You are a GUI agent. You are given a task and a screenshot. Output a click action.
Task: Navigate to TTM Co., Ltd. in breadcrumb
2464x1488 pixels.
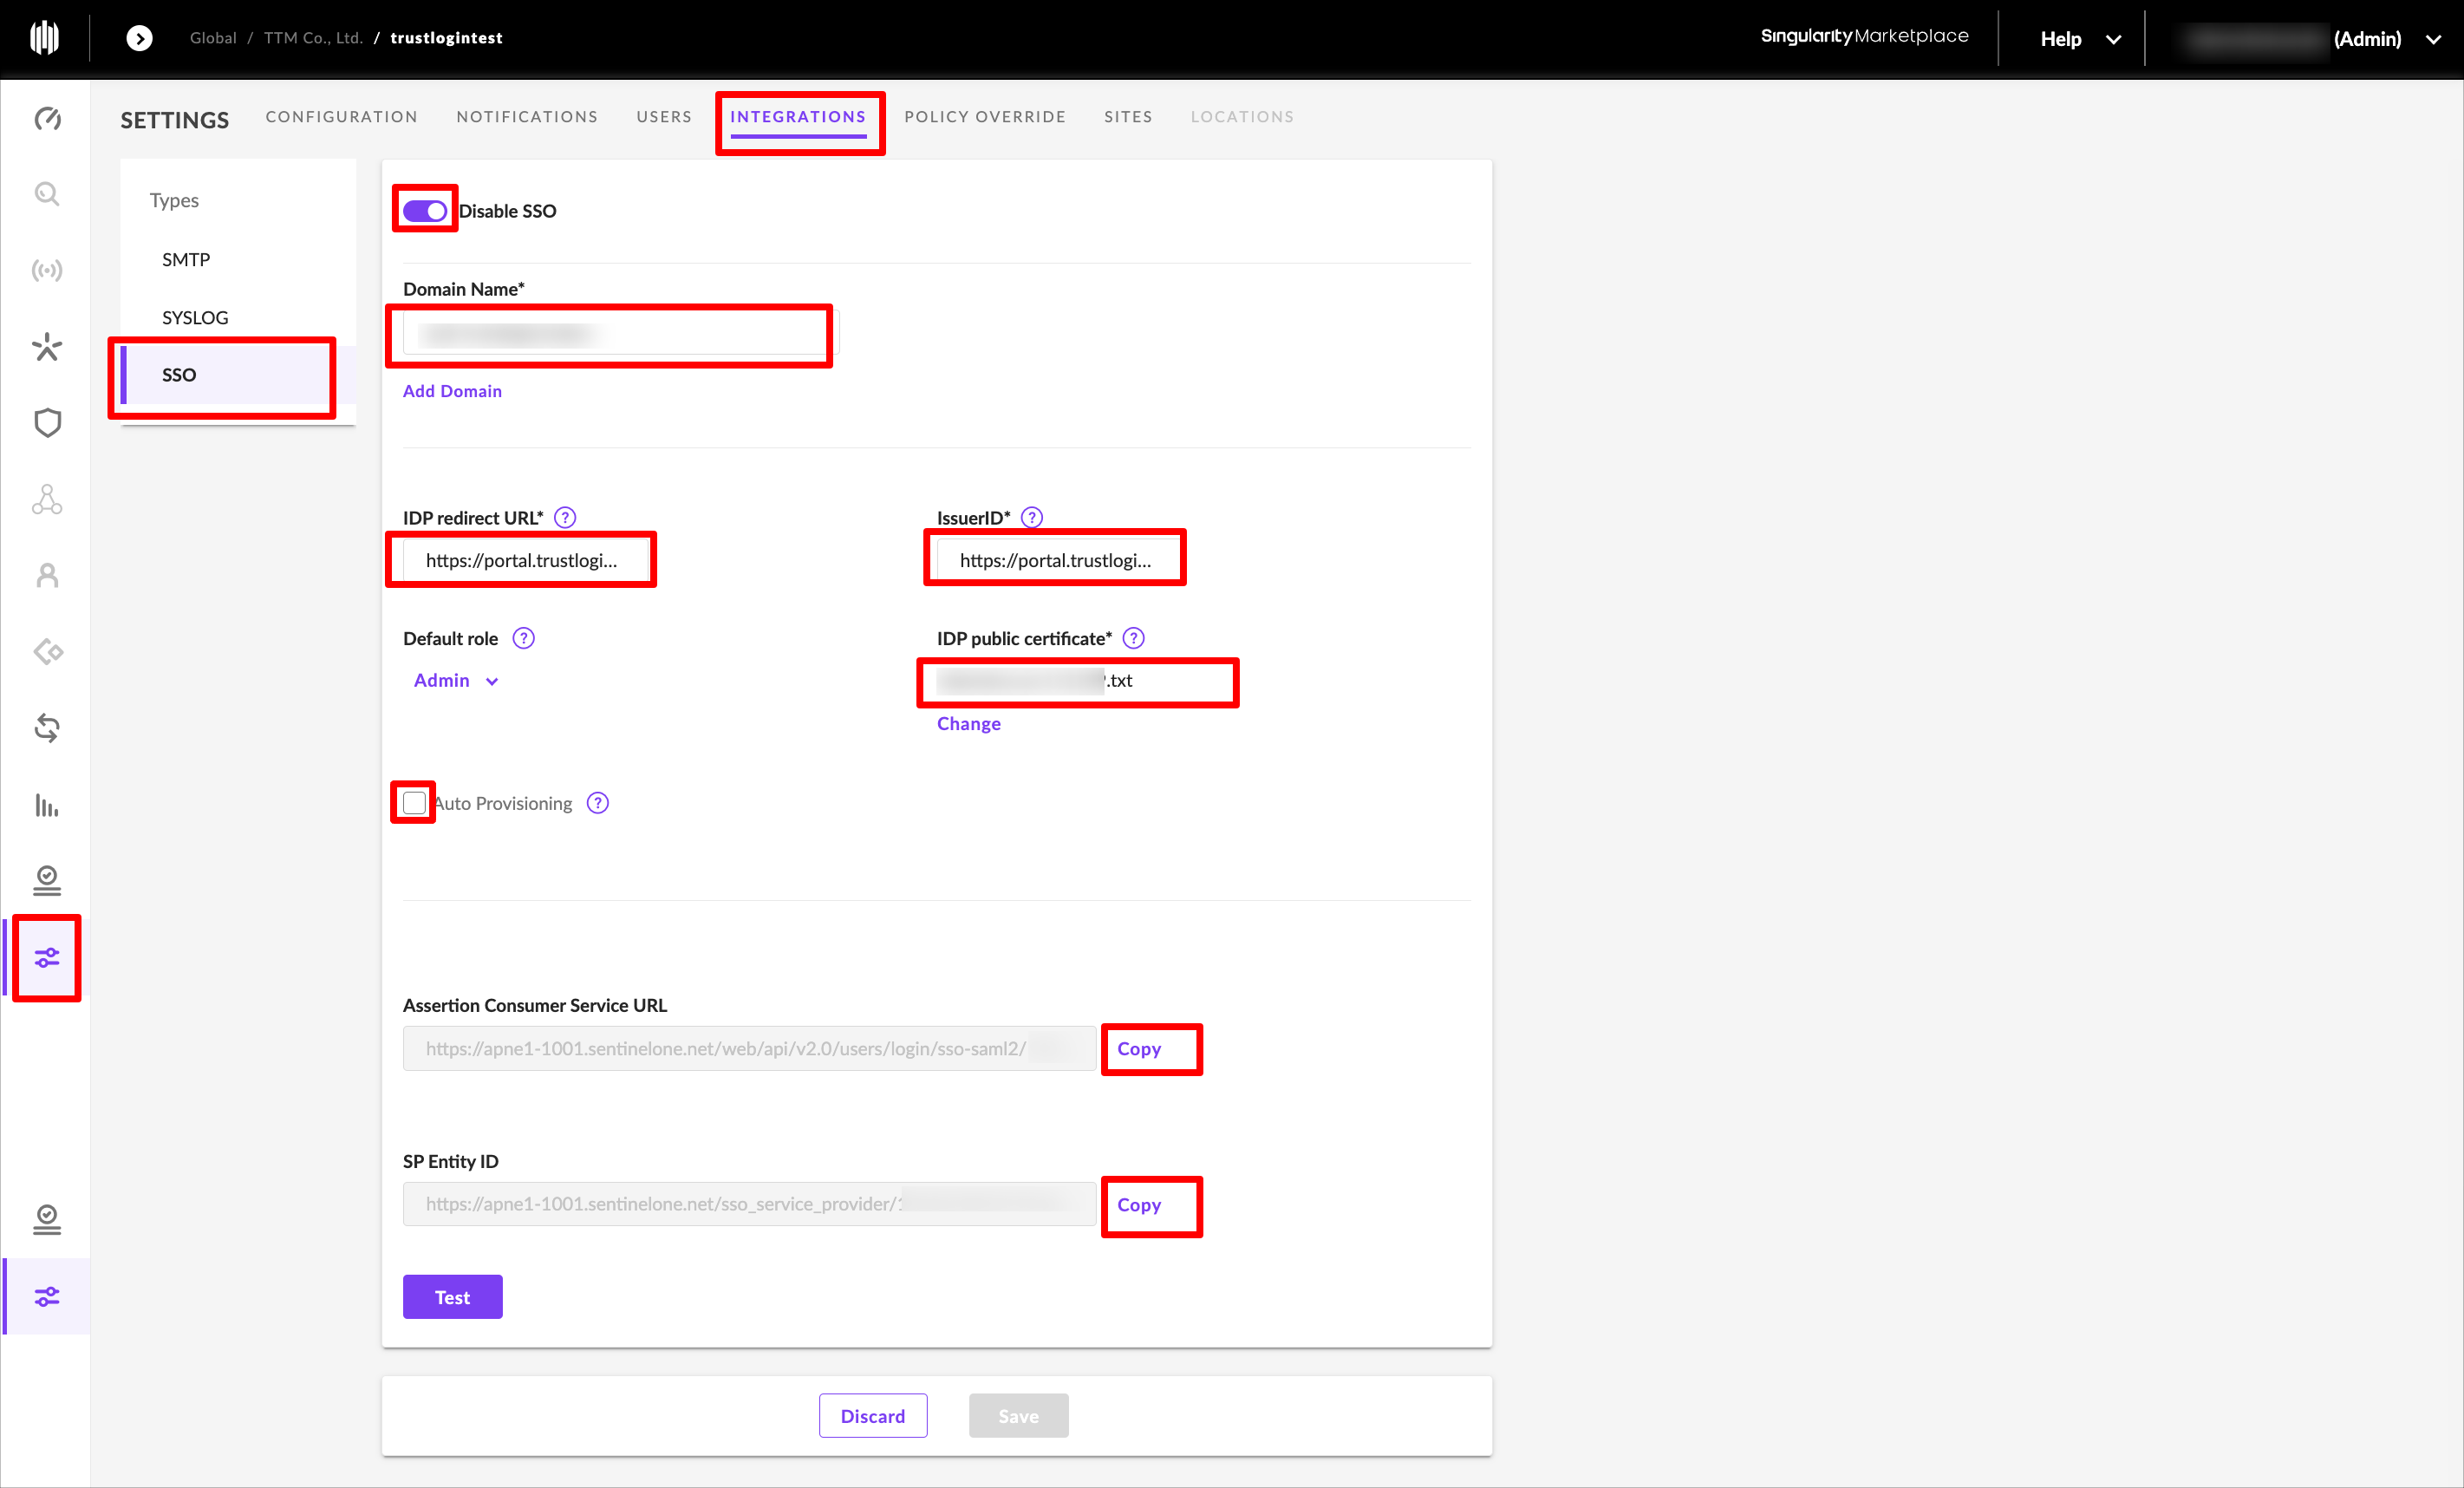click(313, 38)
